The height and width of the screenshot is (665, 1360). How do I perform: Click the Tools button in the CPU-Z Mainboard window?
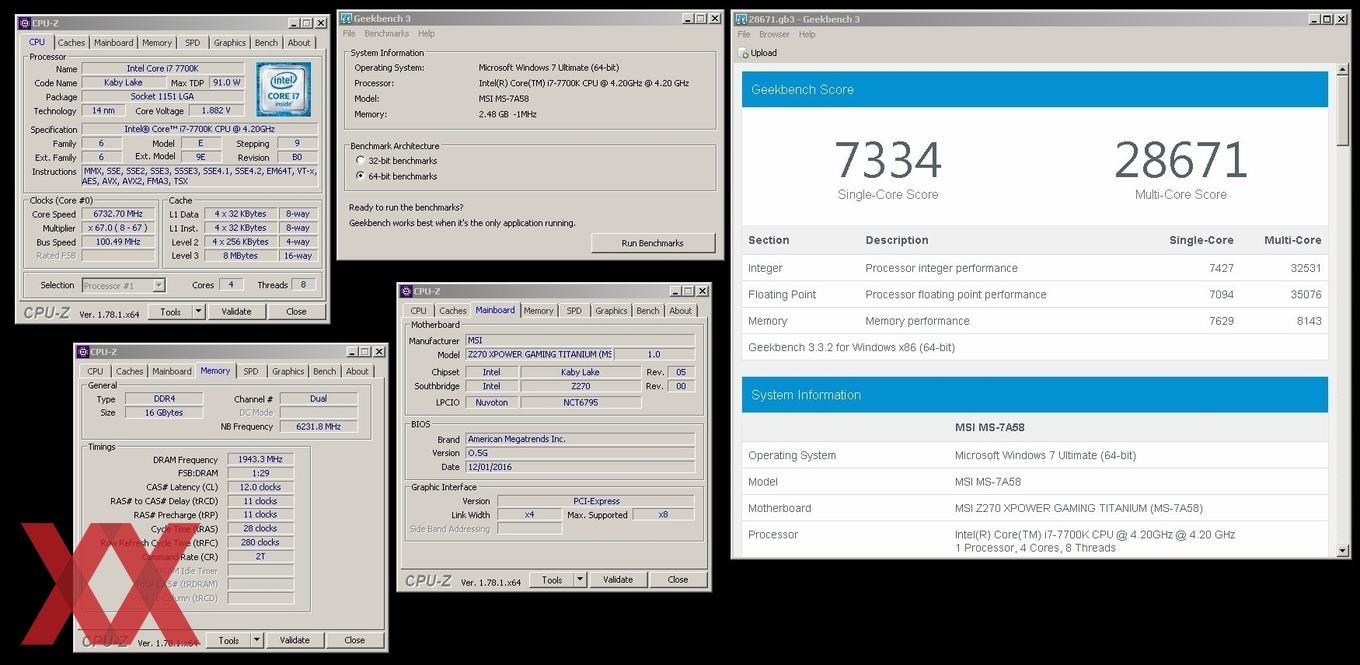552,579
